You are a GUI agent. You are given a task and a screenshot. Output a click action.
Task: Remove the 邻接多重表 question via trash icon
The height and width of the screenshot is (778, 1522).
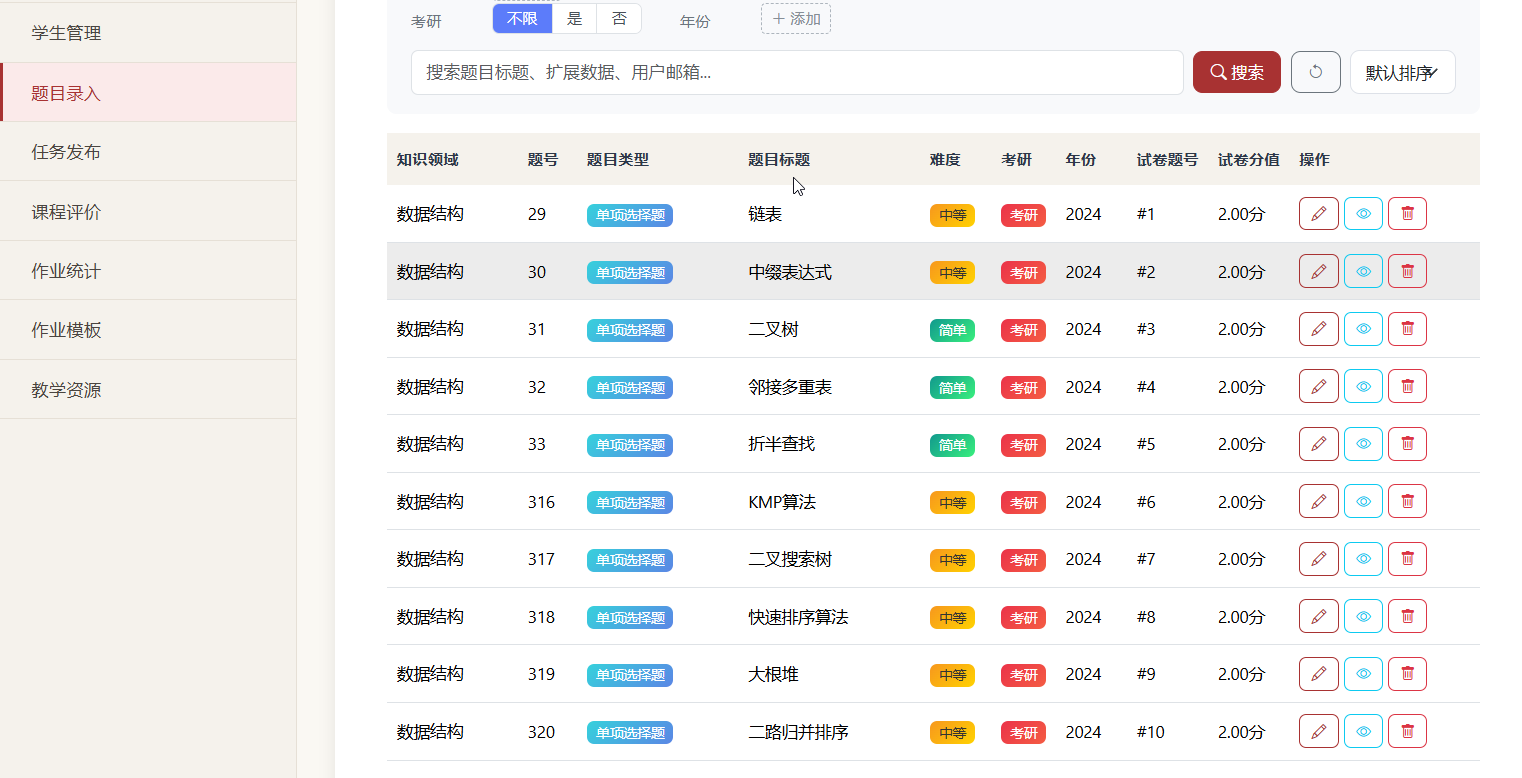pos(1407,386)
